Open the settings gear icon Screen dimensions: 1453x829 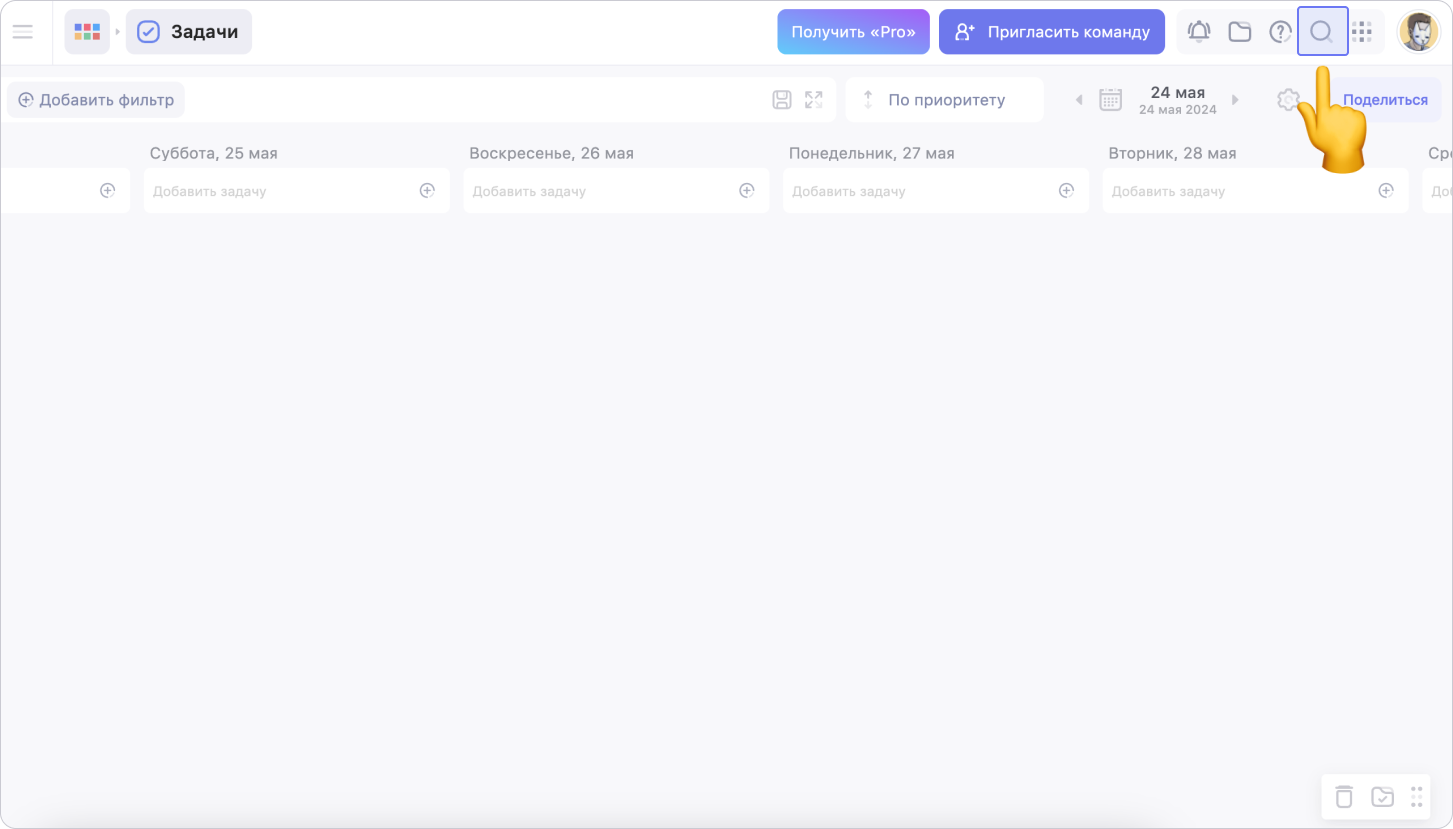(1287, 100)
